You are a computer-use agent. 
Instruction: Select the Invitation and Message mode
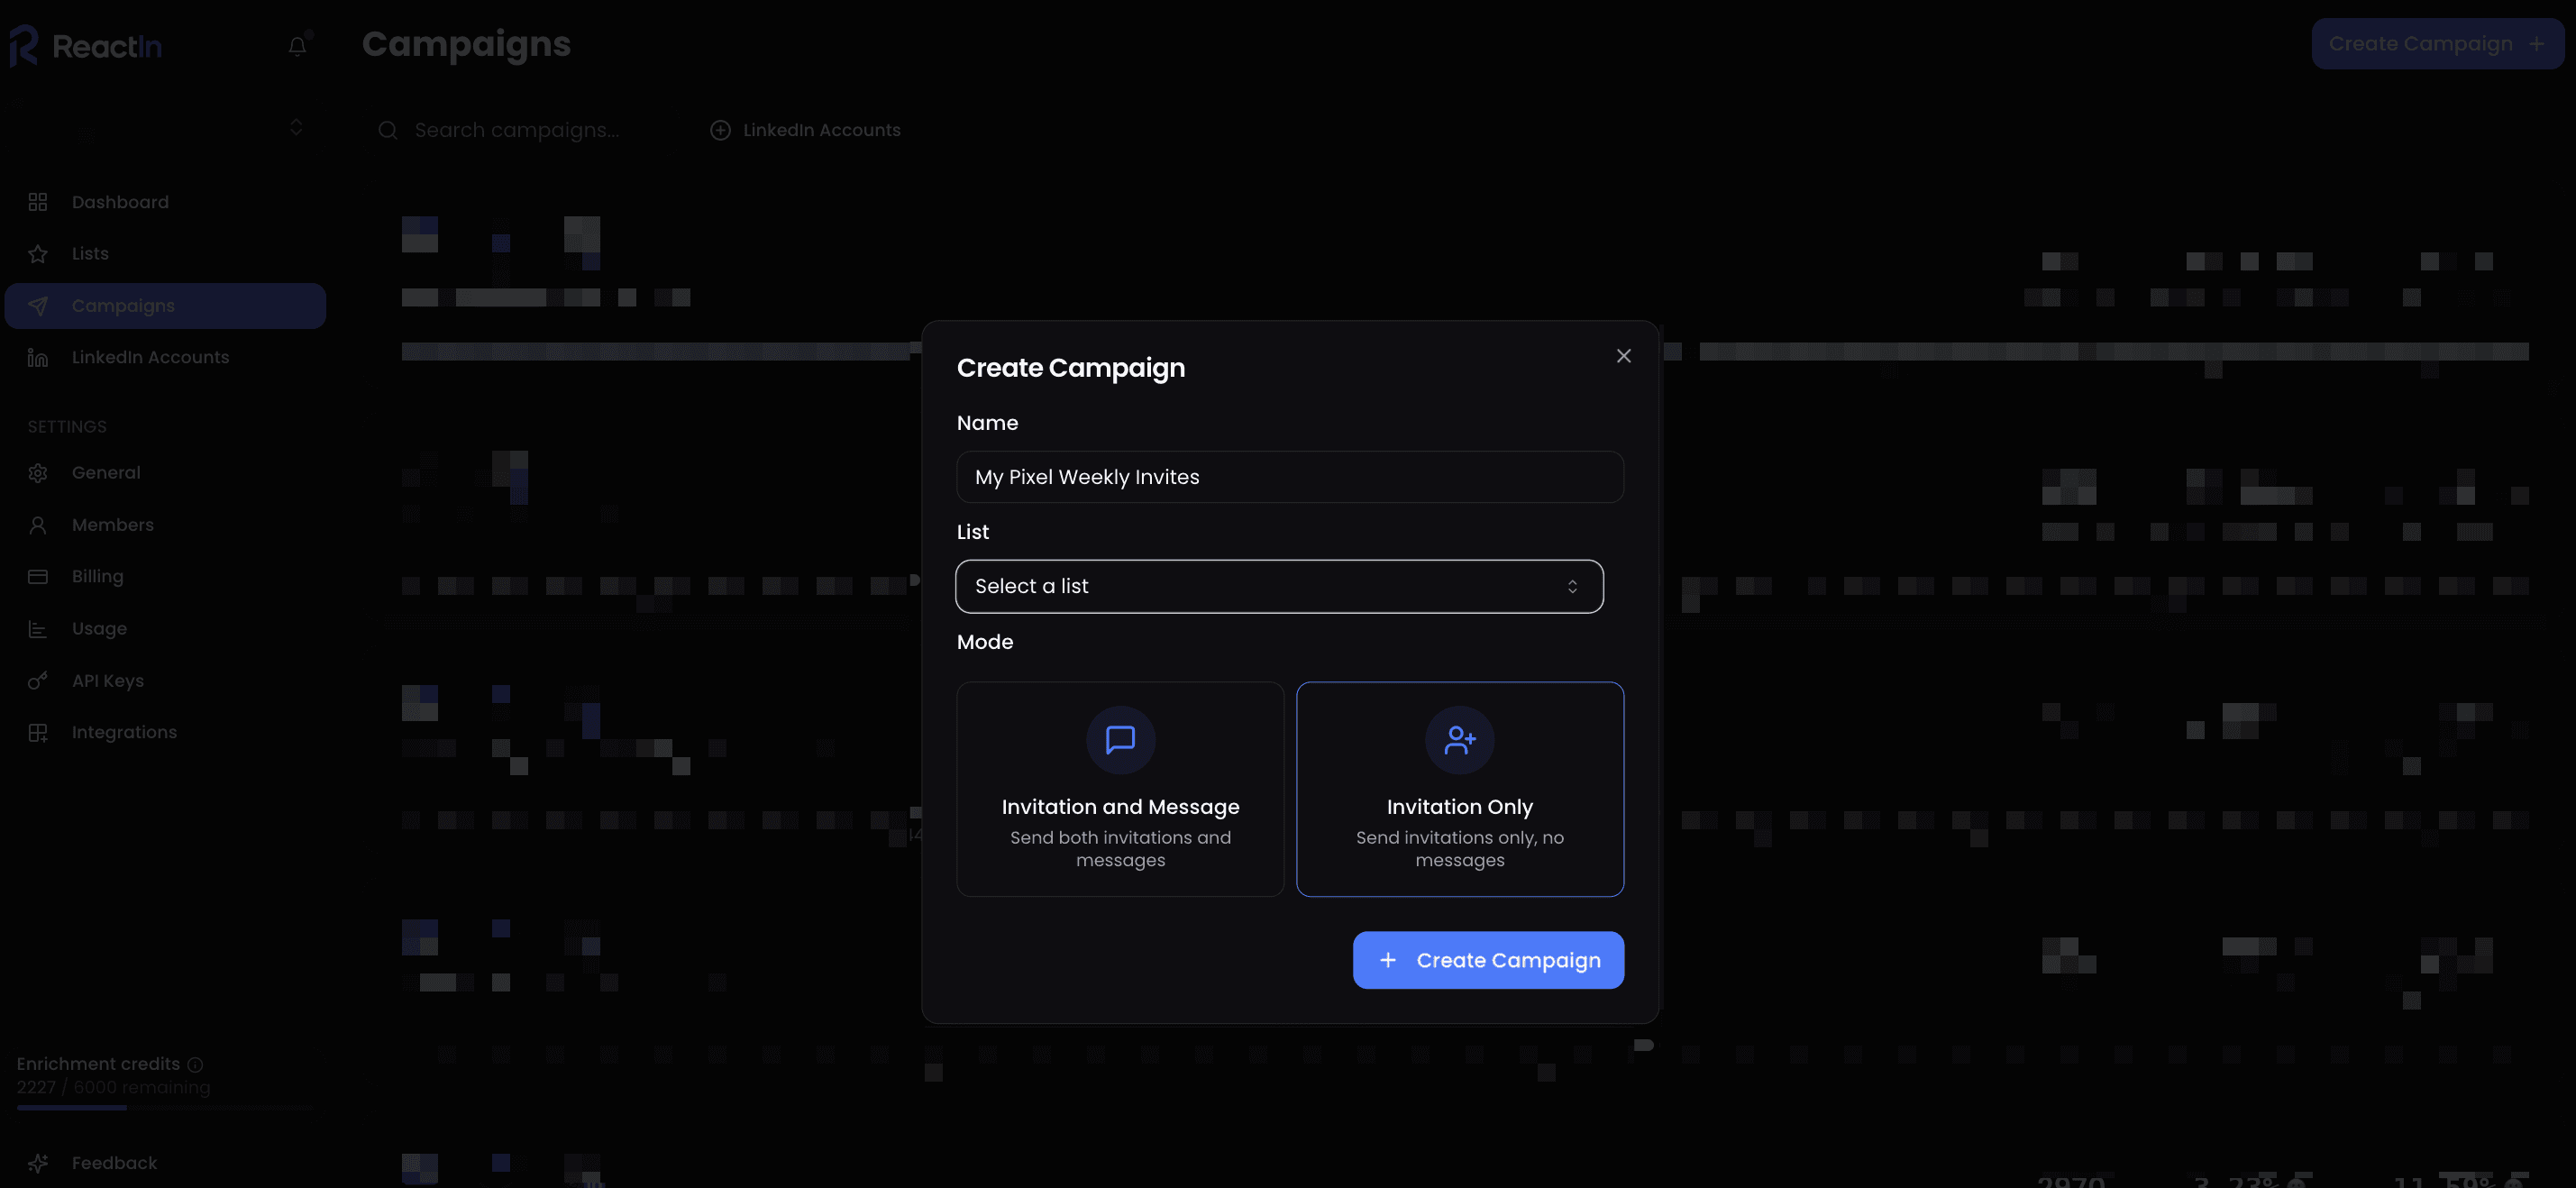(1120, 789)
